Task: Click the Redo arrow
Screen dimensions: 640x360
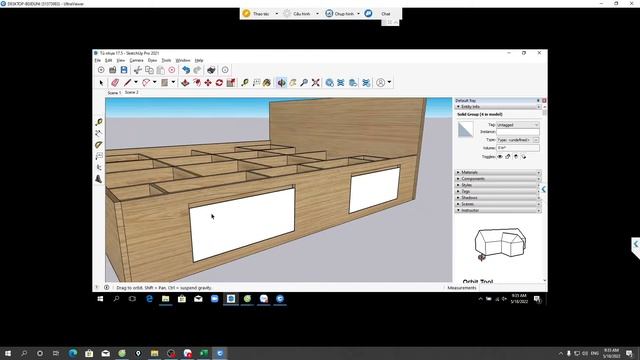Action: click(x=198, y=70)
